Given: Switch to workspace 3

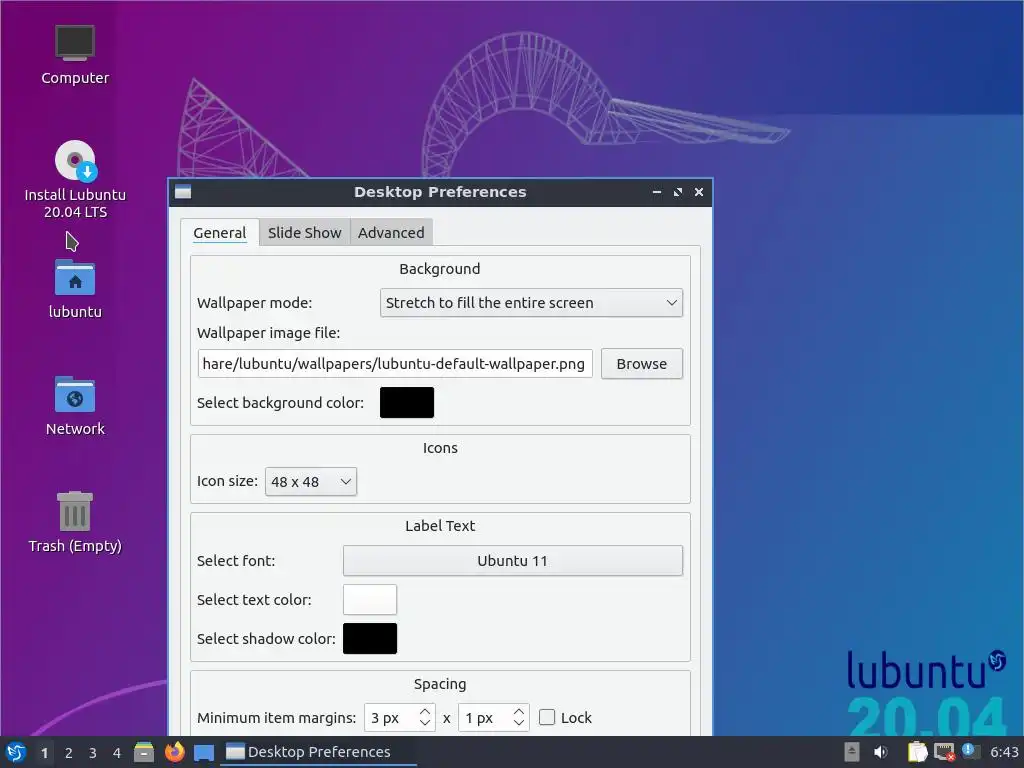Looking at the screenshot, I should tap(93, 753).
